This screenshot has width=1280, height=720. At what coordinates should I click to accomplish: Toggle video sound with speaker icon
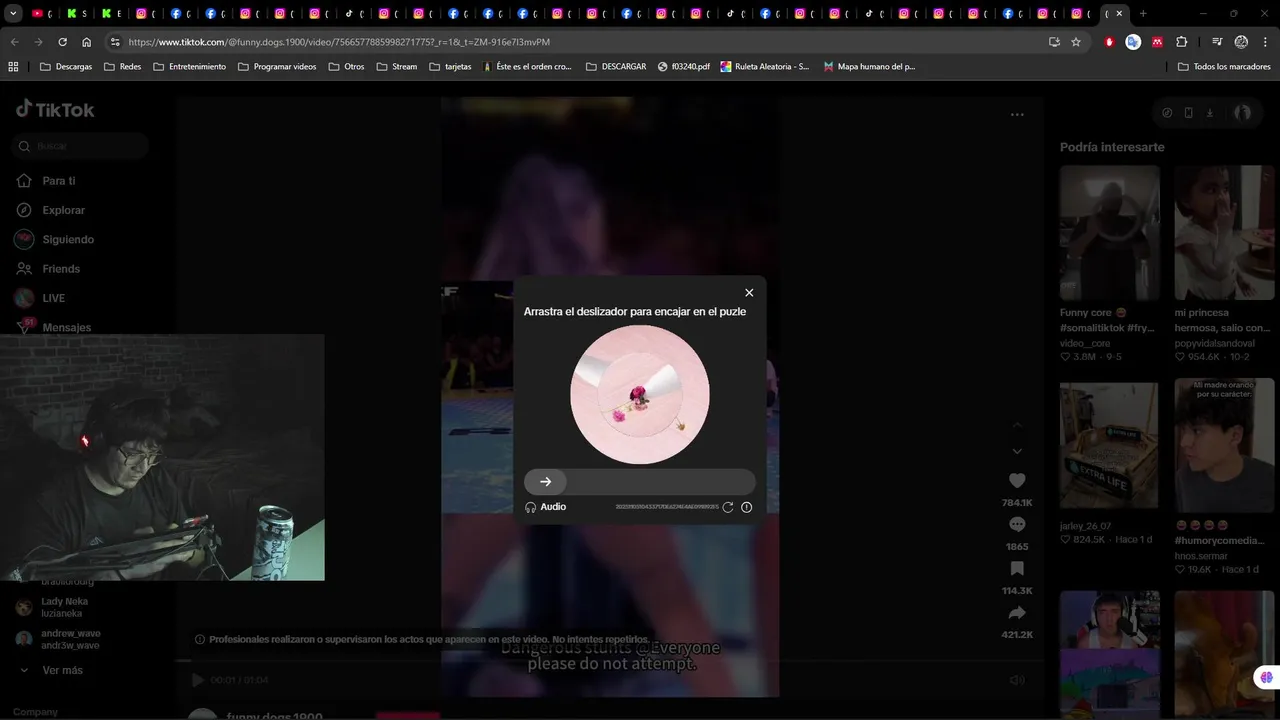point(1017,680)
